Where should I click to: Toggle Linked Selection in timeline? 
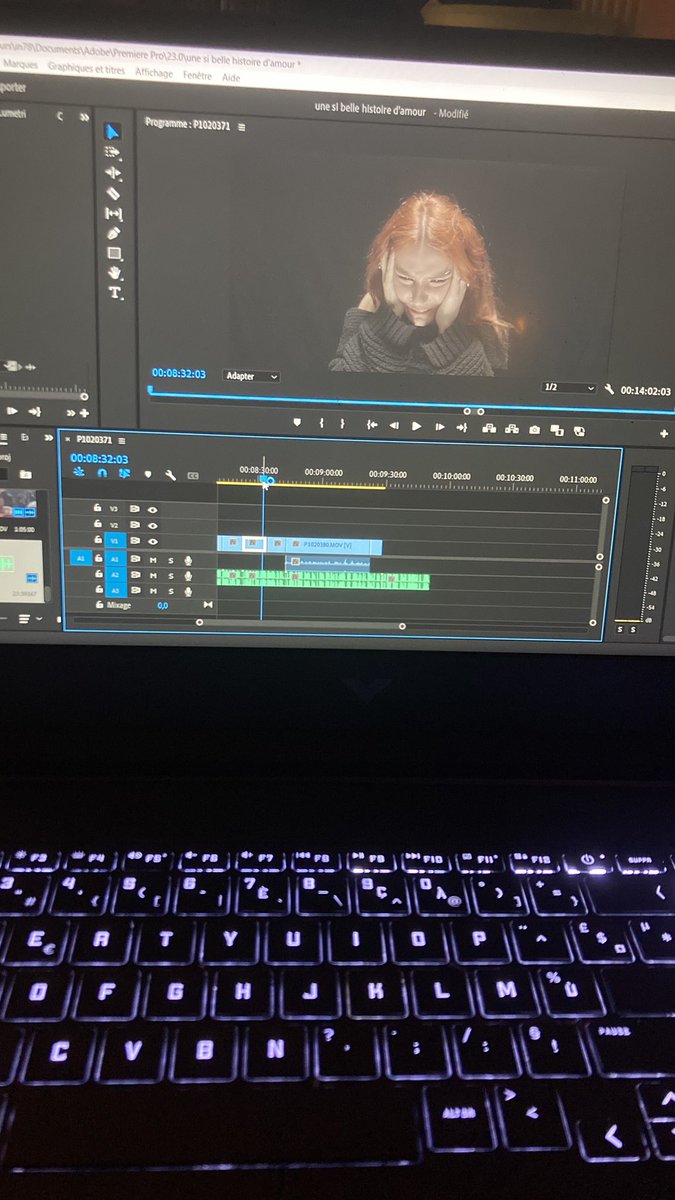pos(124,474)
